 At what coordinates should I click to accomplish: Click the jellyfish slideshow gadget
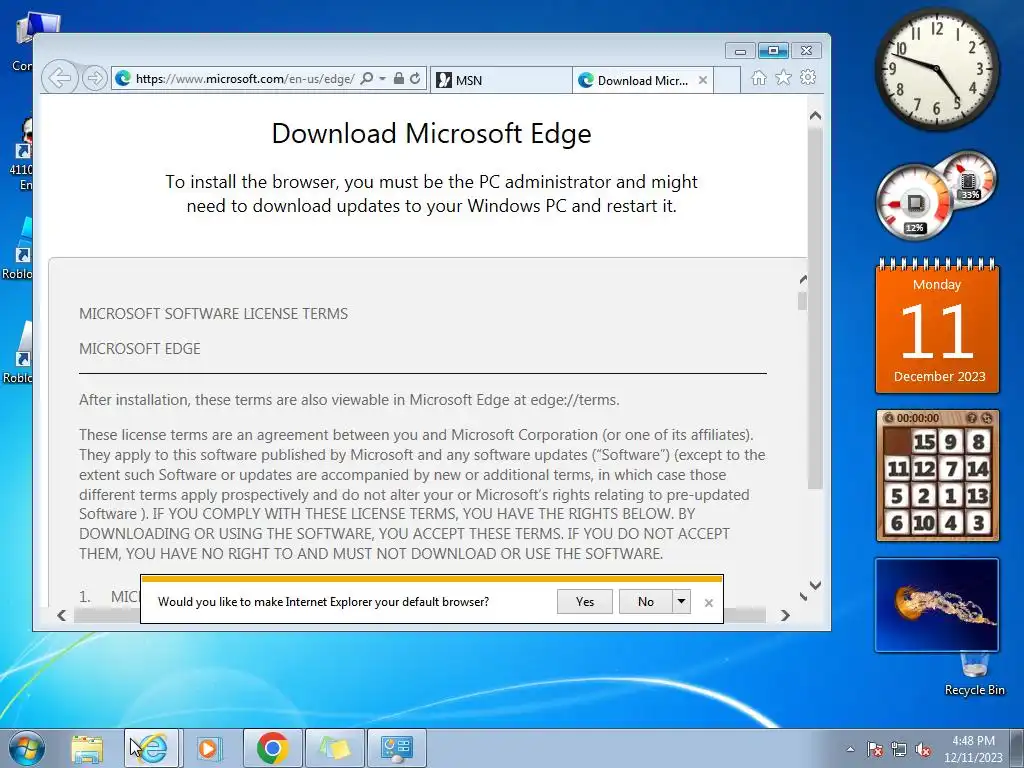click(x=936, y=605)
